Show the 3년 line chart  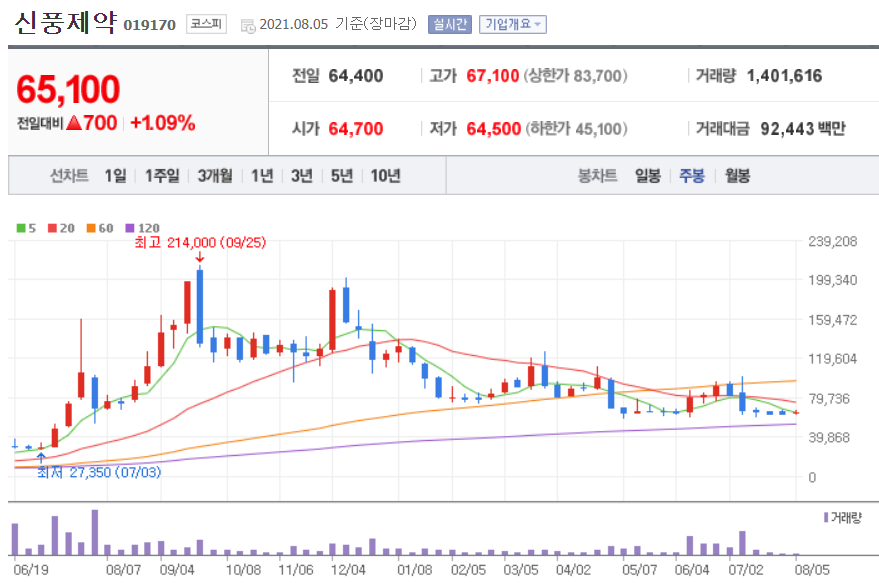pos(302,175)
